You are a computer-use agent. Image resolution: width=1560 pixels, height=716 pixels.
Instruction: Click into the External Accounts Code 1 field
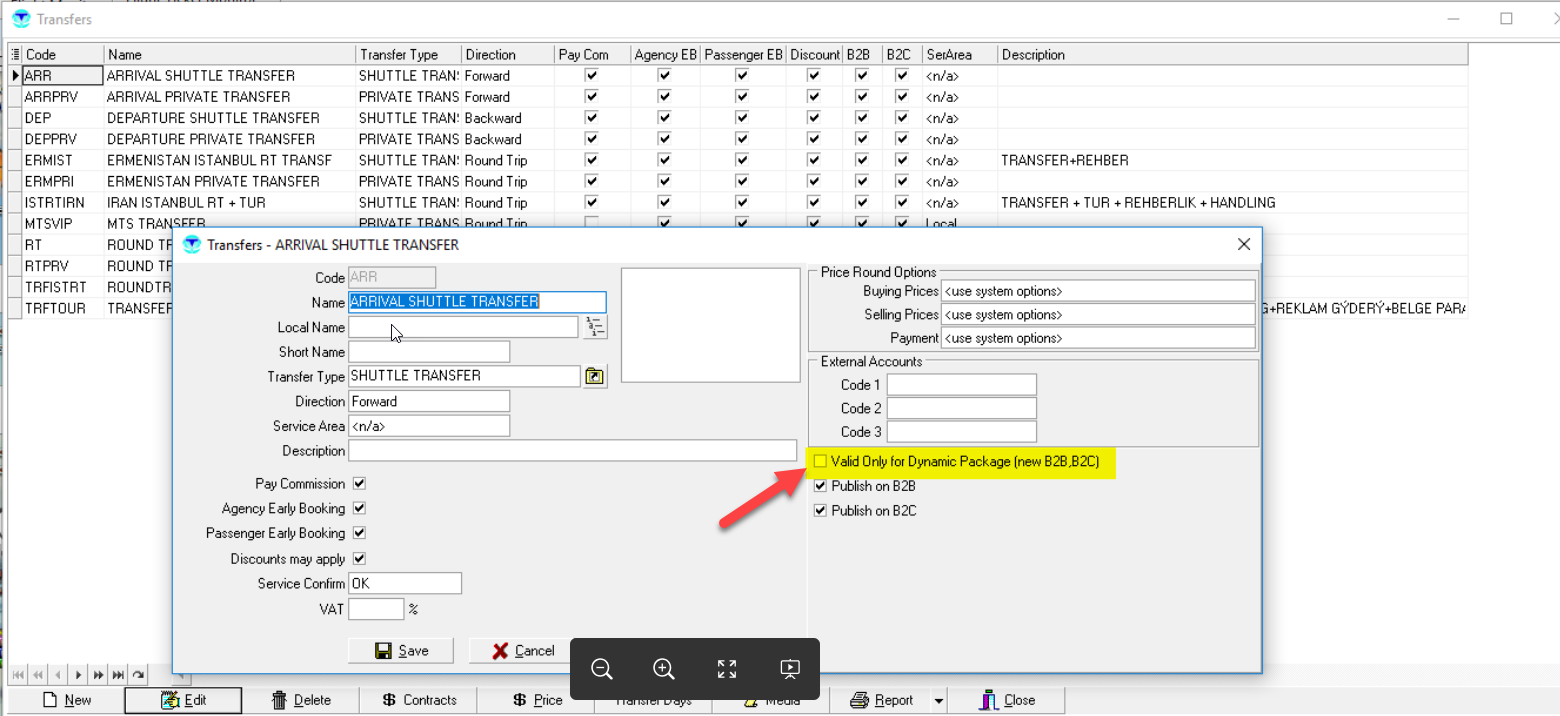click(962, 385)
